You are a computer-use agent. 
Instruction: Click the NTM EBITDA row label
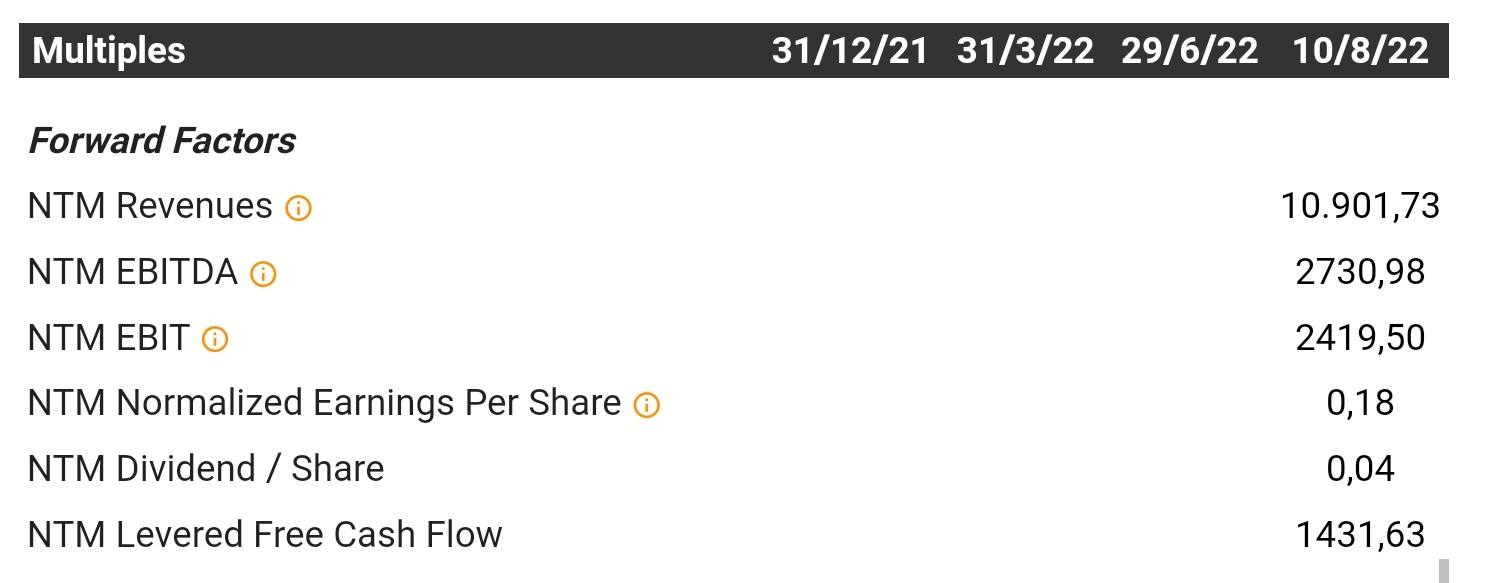point(133,272)
